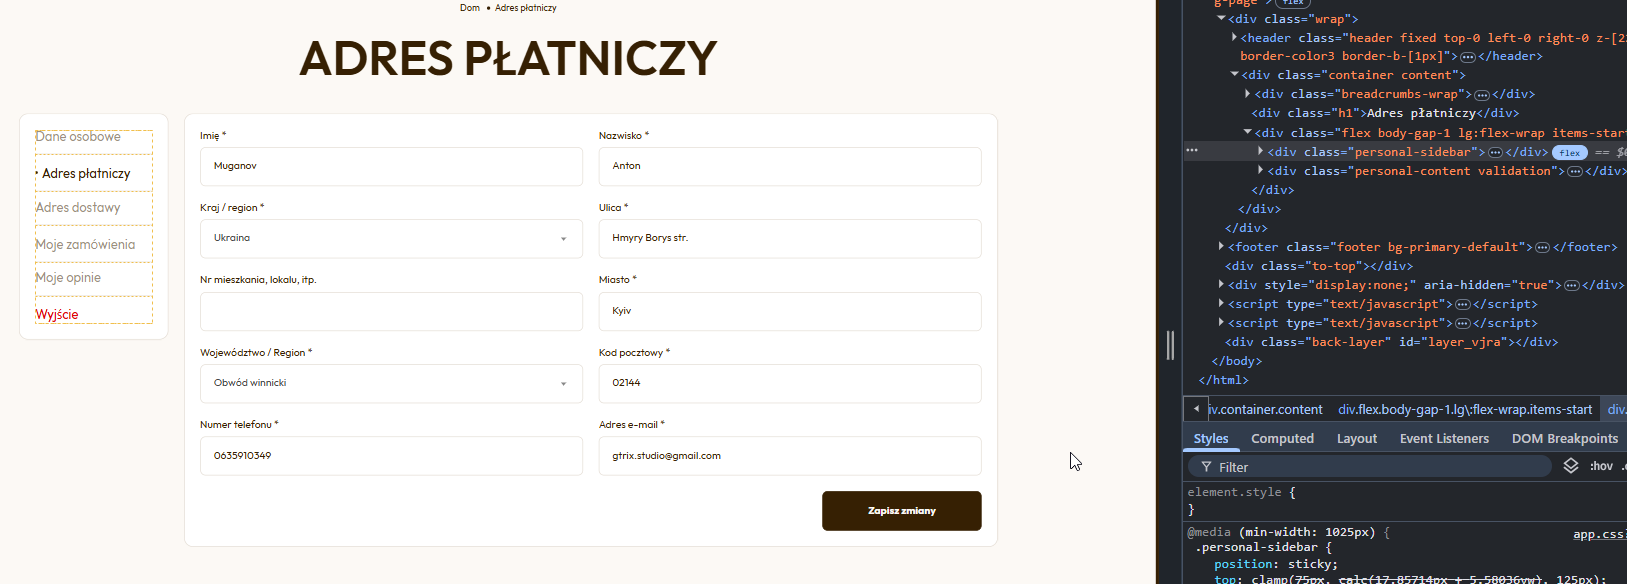Click the flex badge on personal-sidebar div
Image resolution: width=1627 pixels, height=584 pixels.
(1569, 153)
